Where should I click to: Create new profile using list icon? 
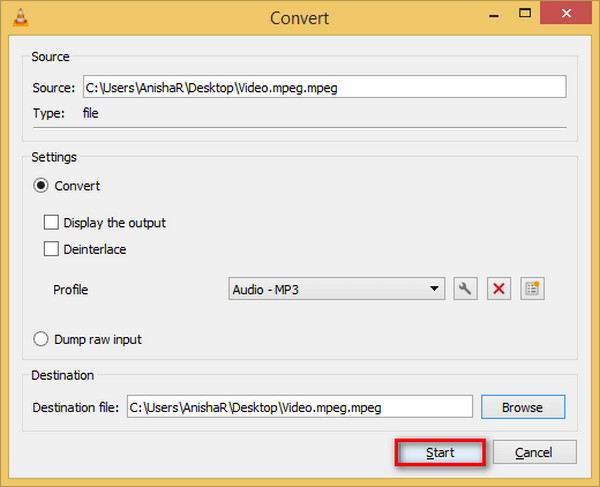tap(532, 288)
